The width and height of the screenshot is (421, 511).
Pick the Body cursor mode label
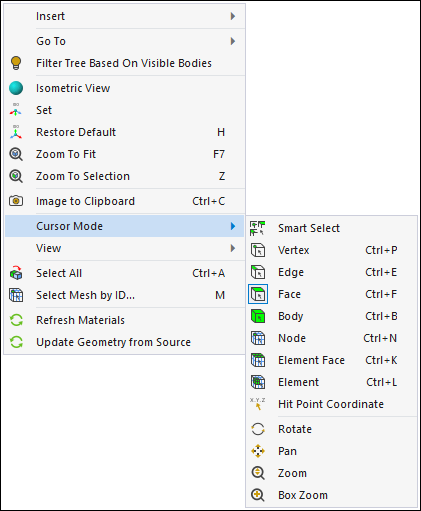[291, 316]
